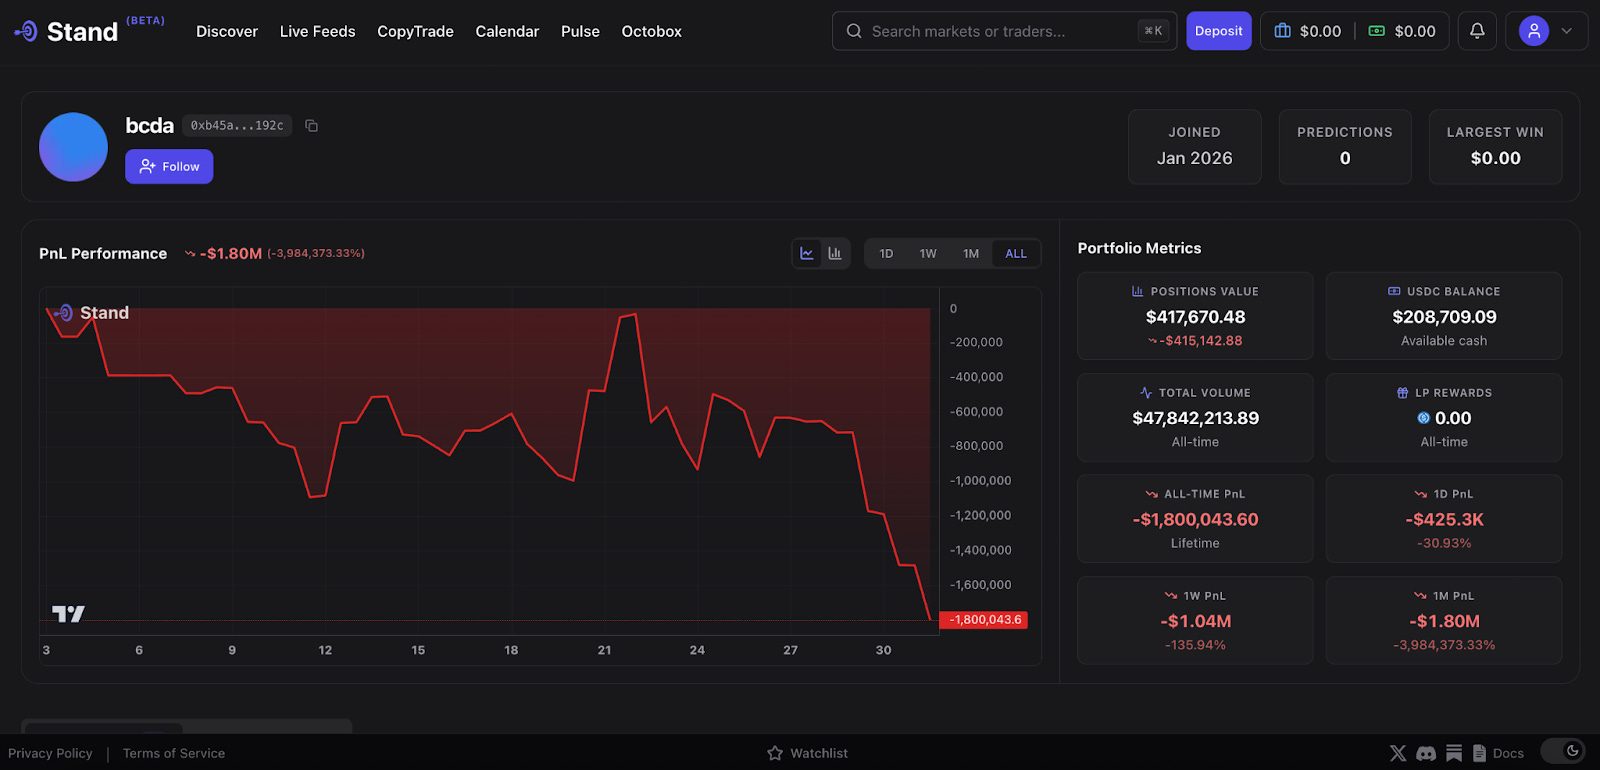The height and width of the screenshot is (770, 1600).
Task: Copy the wallet address with copy icon
Action: pos(312,125)
